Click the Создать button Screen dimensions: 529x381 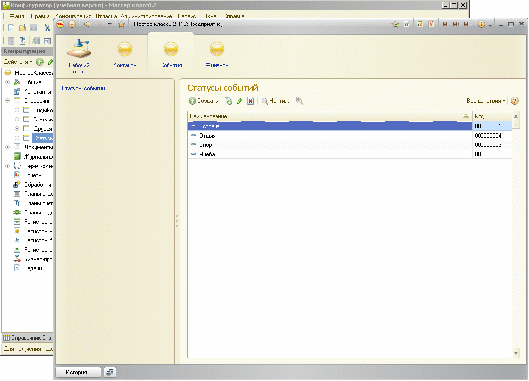203,101
